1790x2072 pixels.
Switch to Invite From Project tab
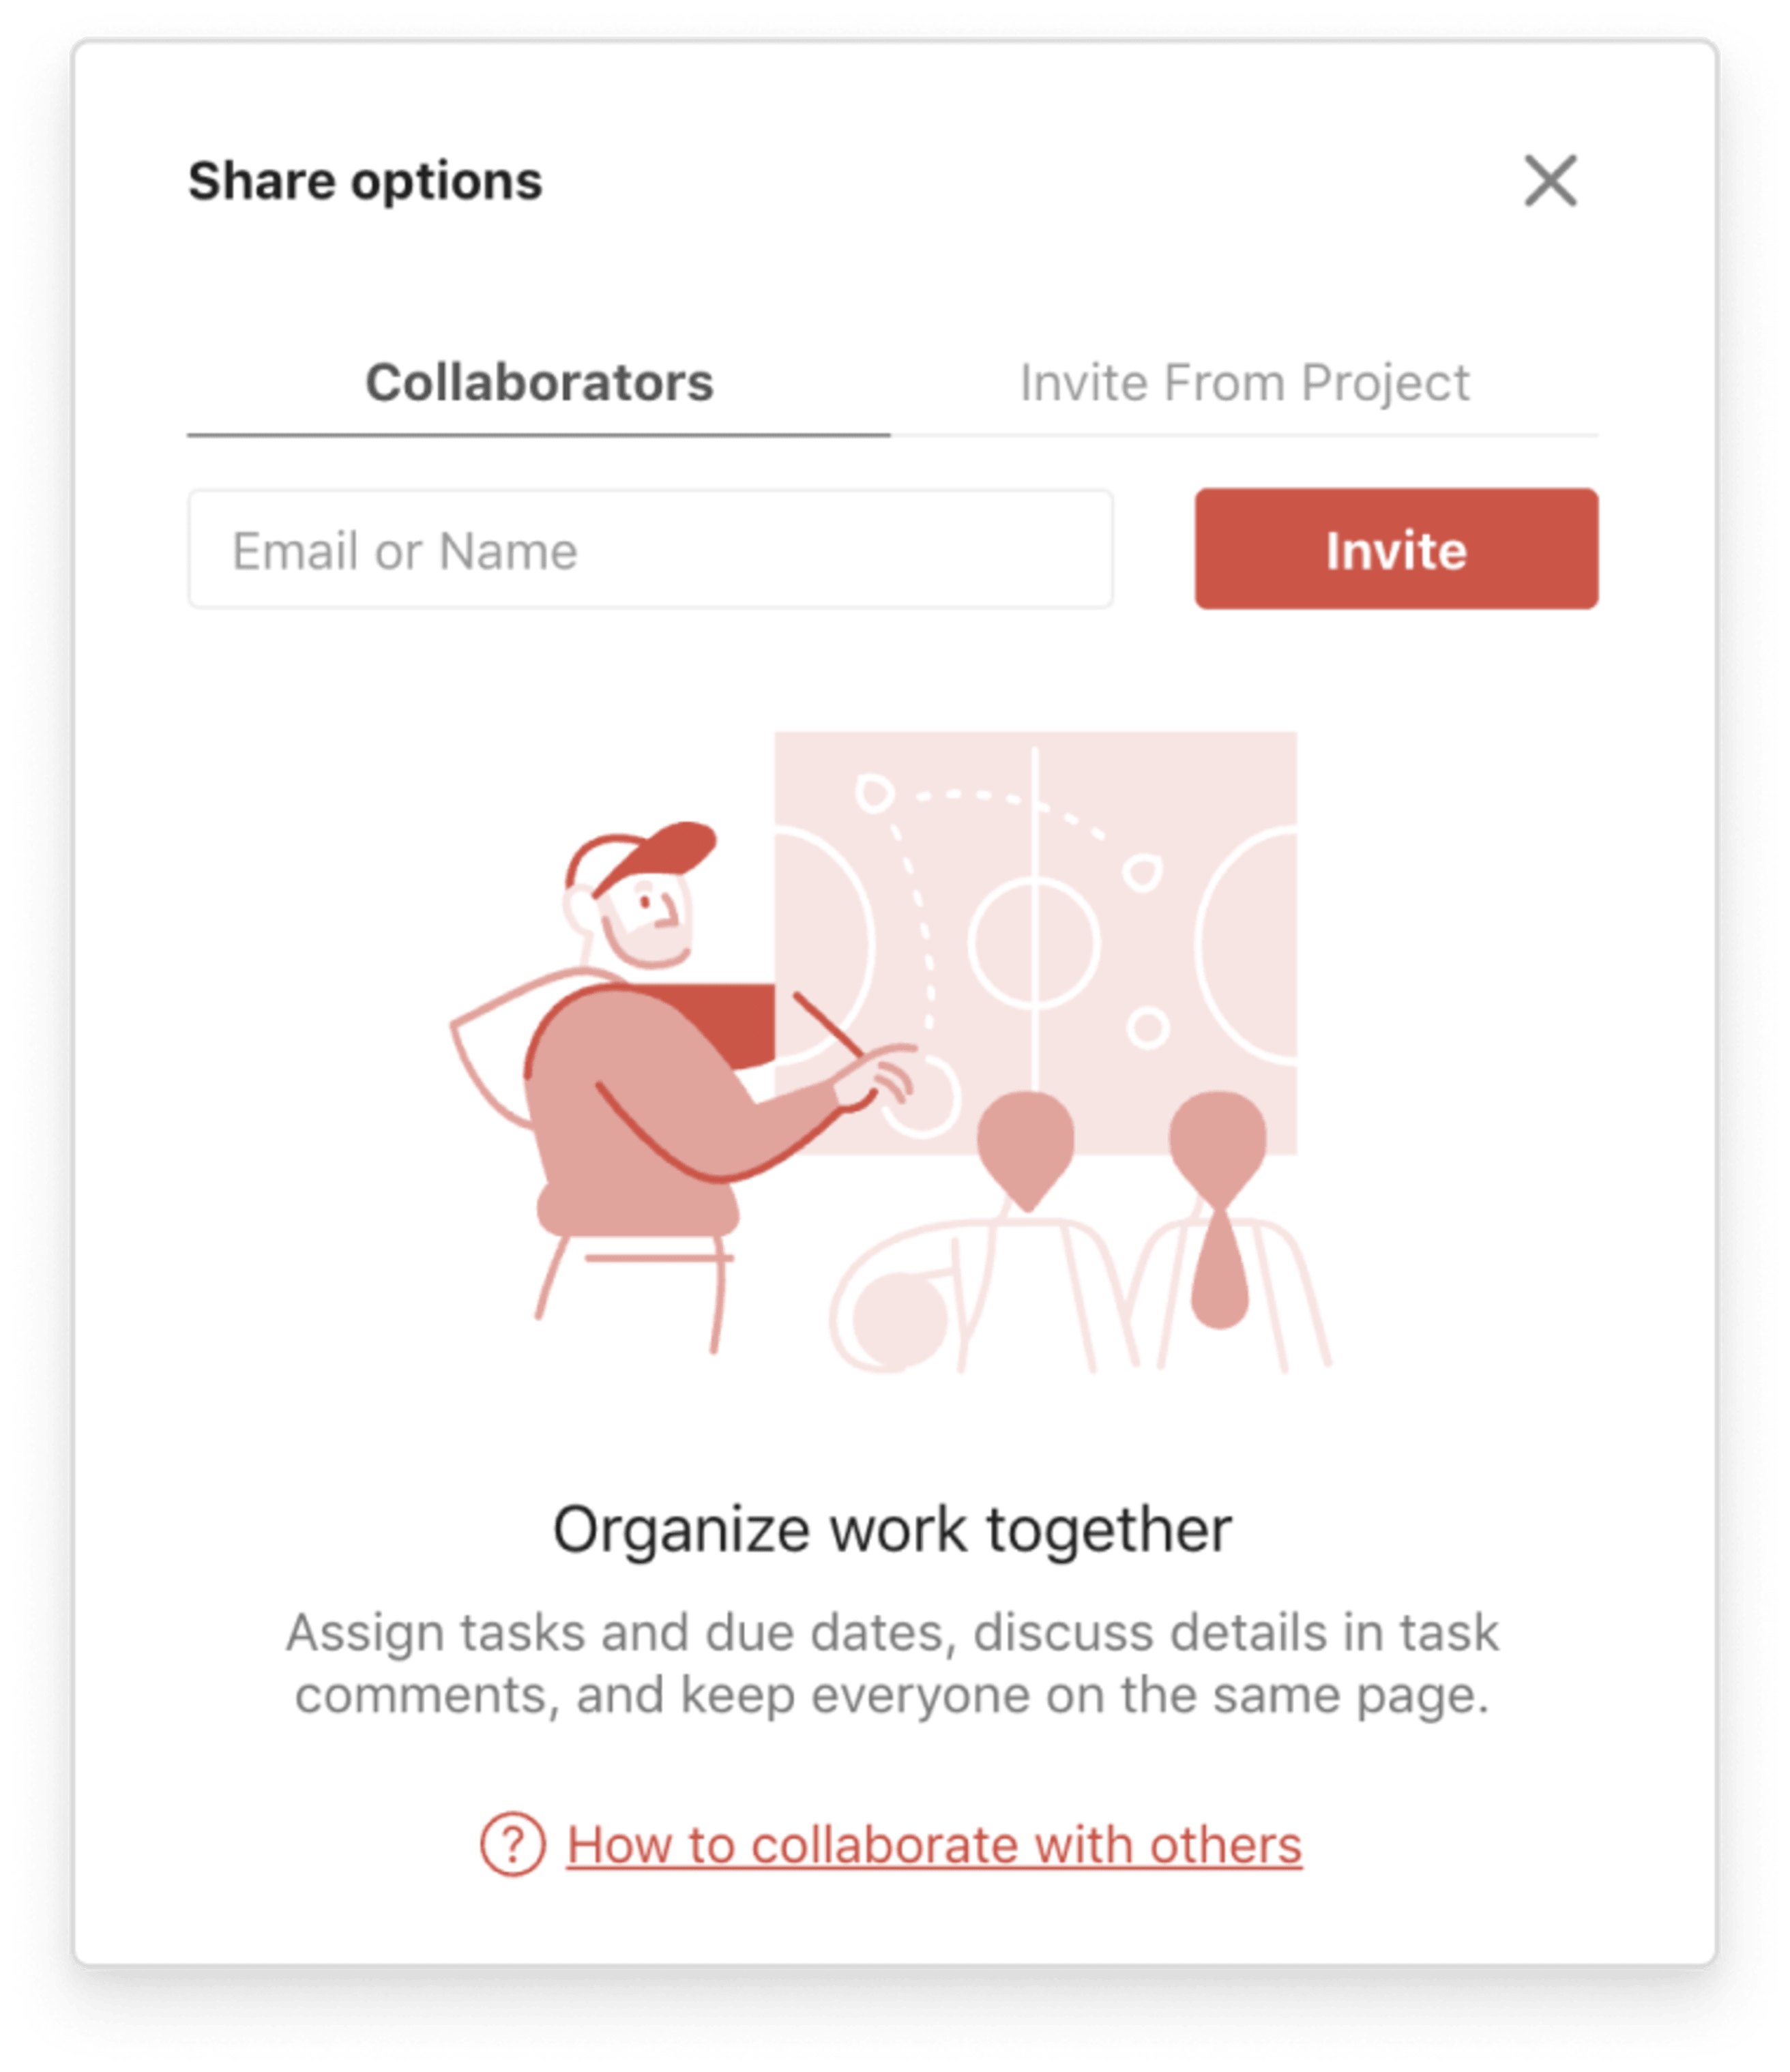pos(1244,384)
